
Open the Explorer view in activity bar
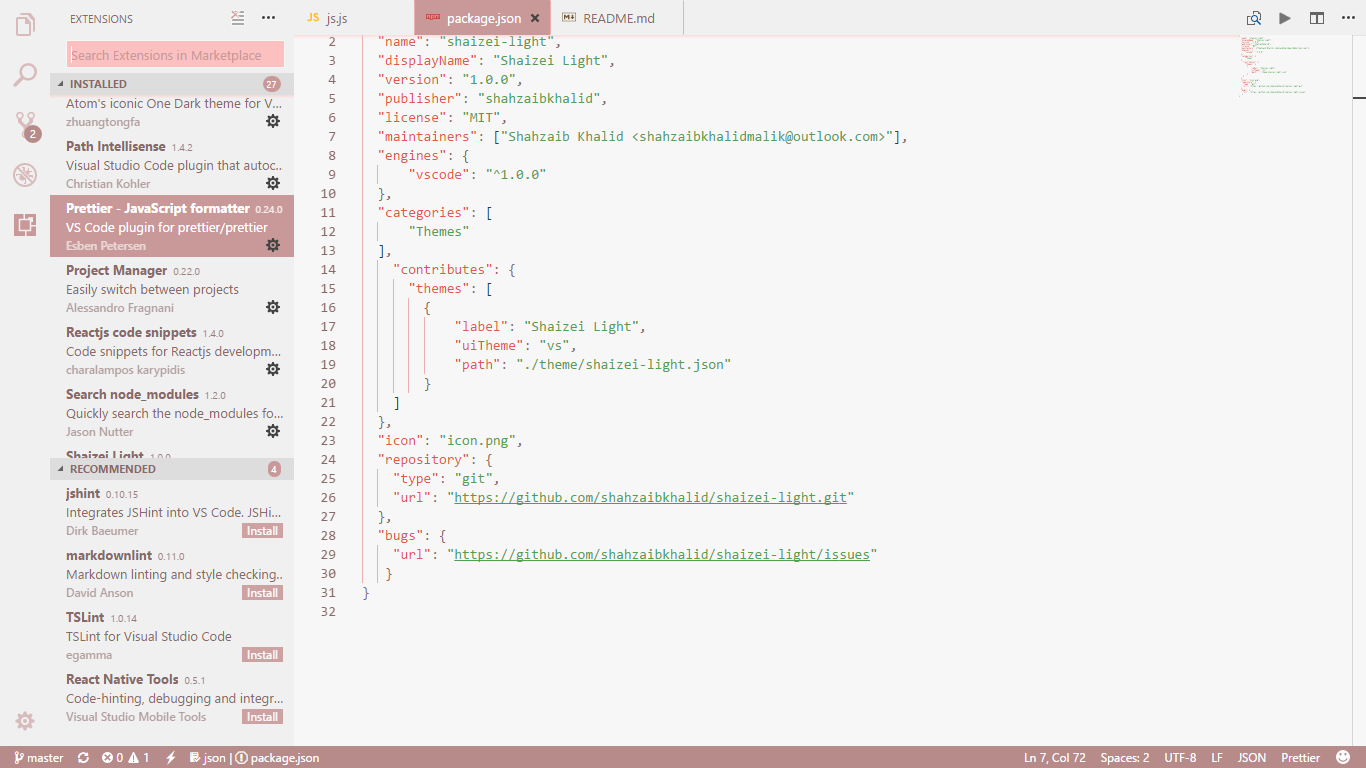point(25,24)
